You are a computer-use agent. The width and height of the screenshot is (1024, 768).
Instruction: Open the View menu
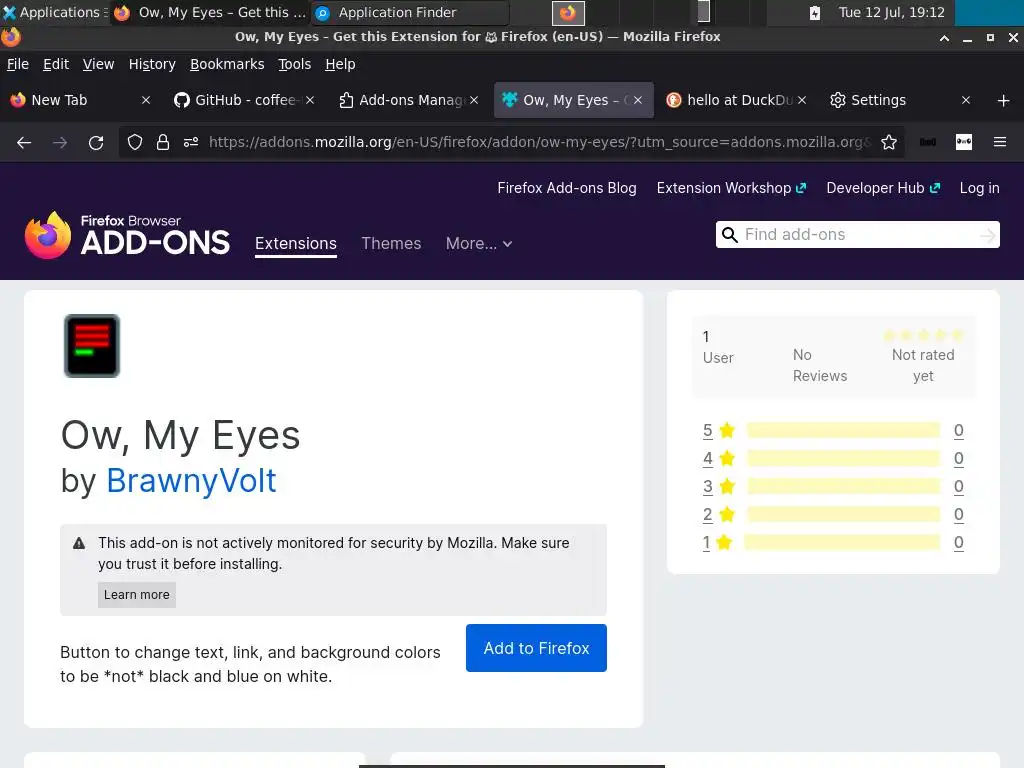click(x=98, y=64)
